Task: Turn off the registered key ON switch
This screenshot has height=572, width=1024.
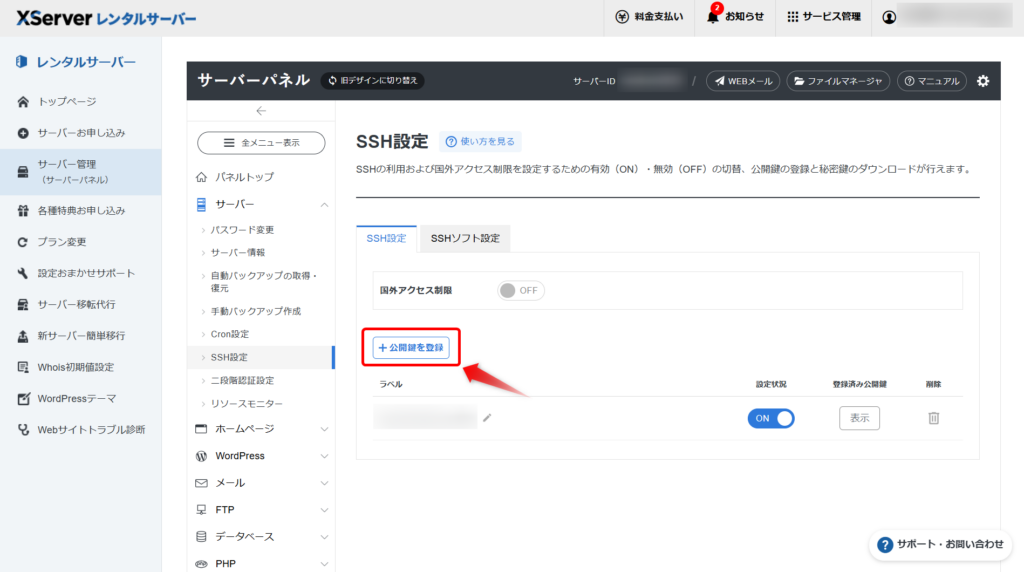Action: point(770,418)
